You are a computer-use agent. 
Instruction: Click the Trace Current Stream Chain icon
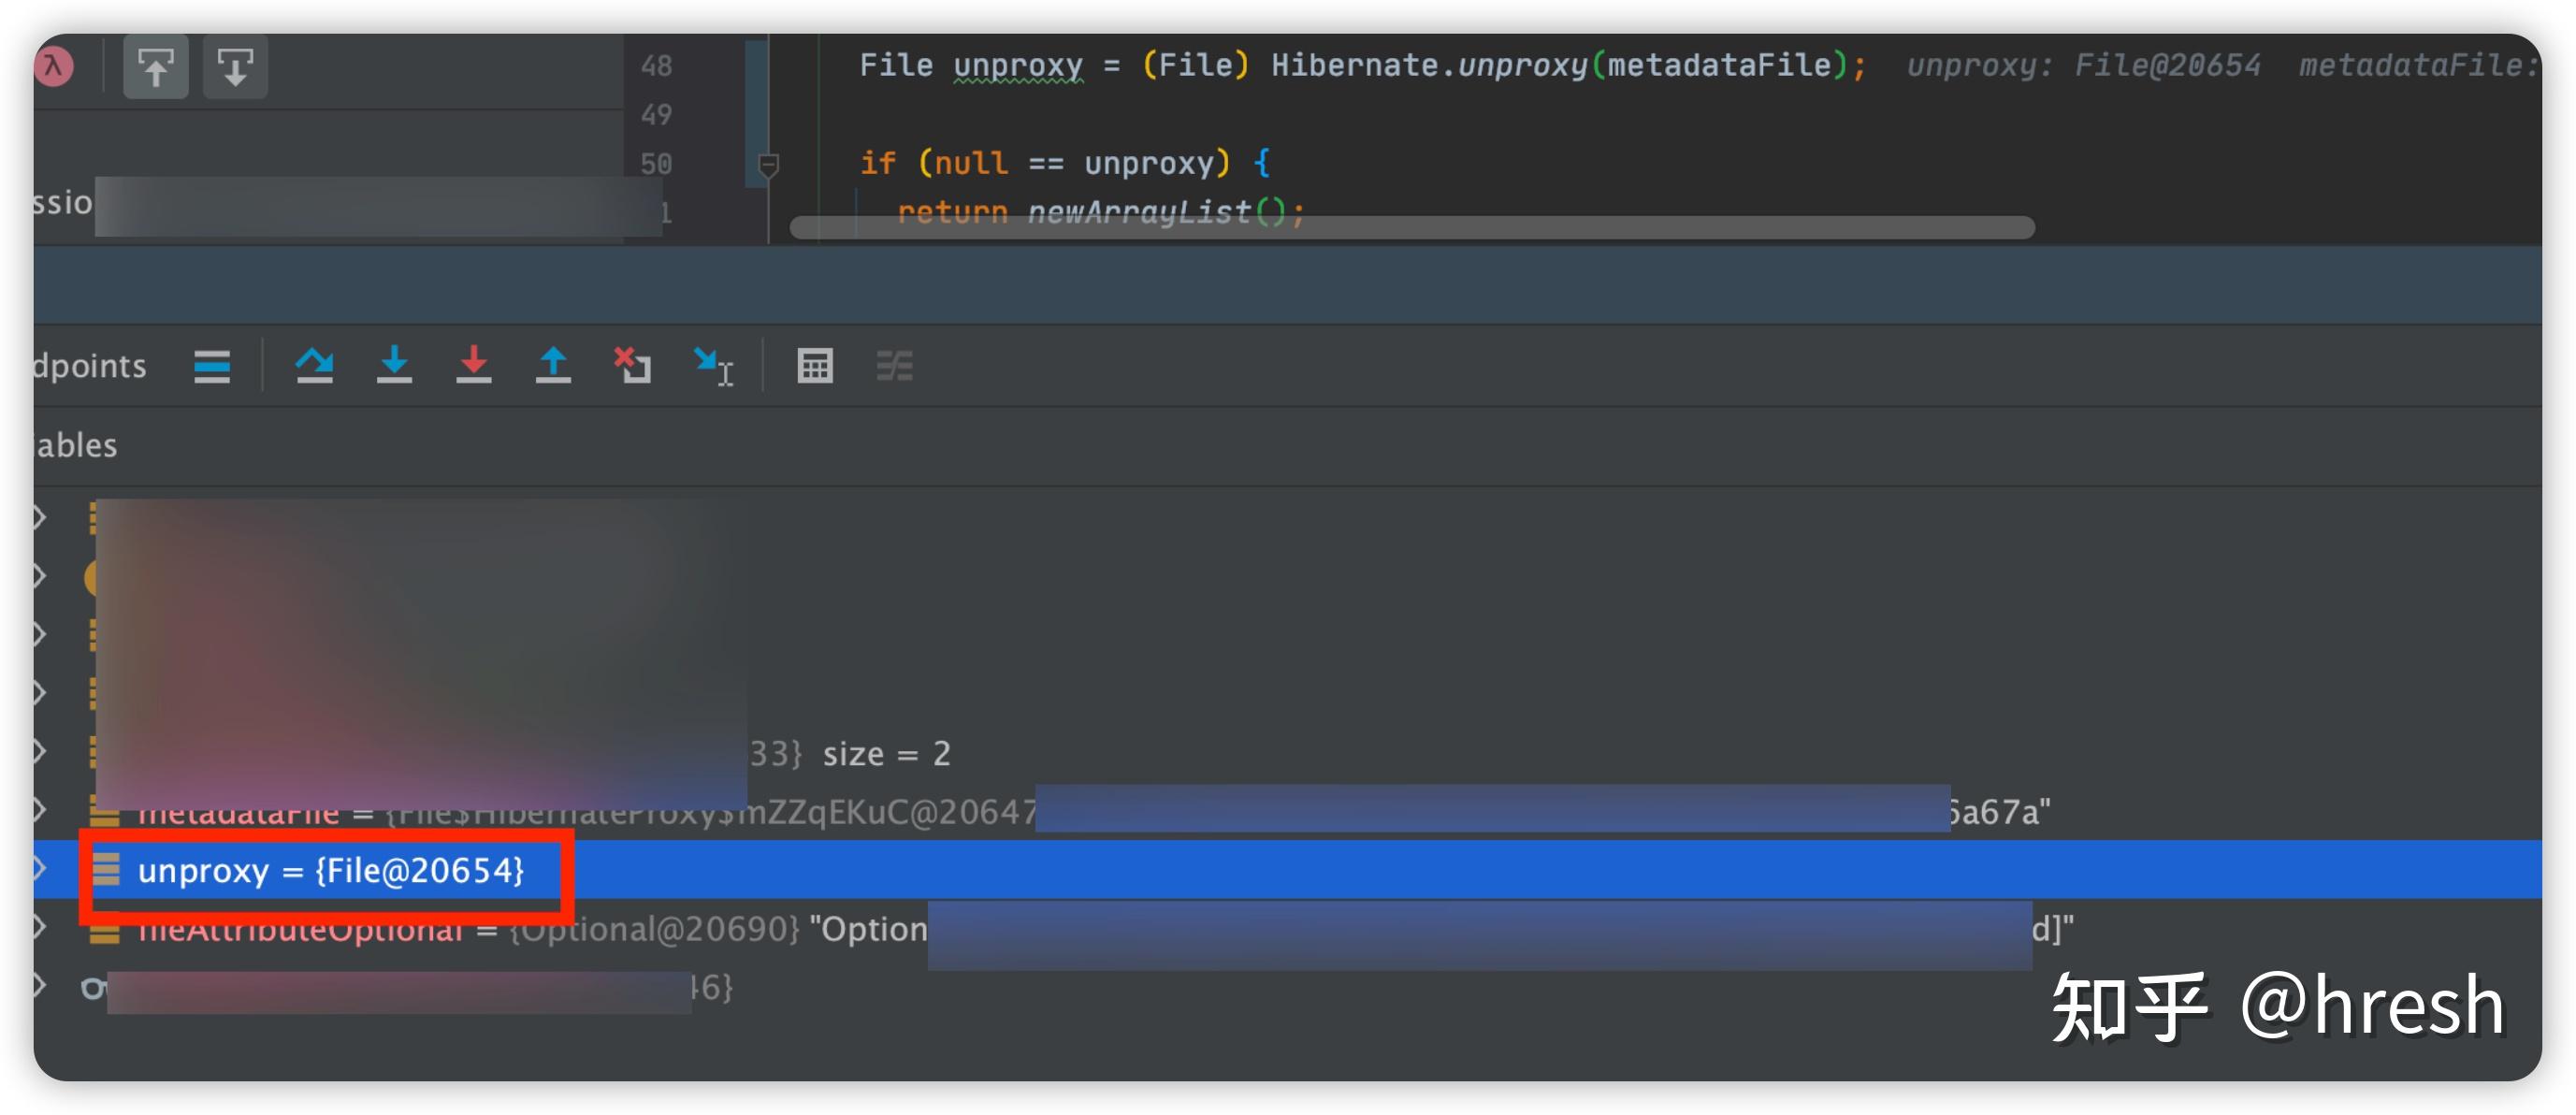894,366
